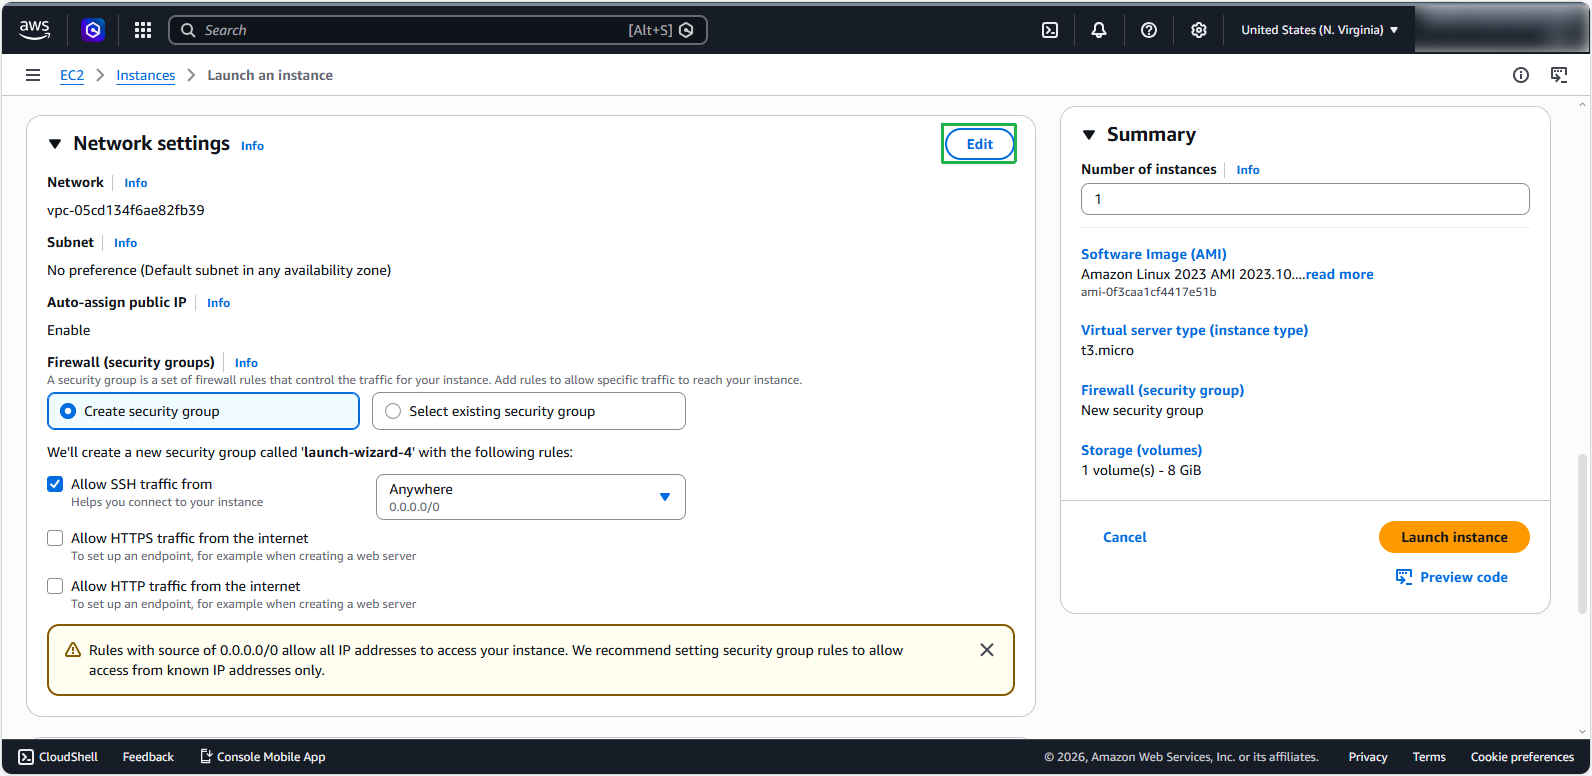Open the settings gear
The image size is (1592, 776).
pyautogui.click(x=1199, y=30)
